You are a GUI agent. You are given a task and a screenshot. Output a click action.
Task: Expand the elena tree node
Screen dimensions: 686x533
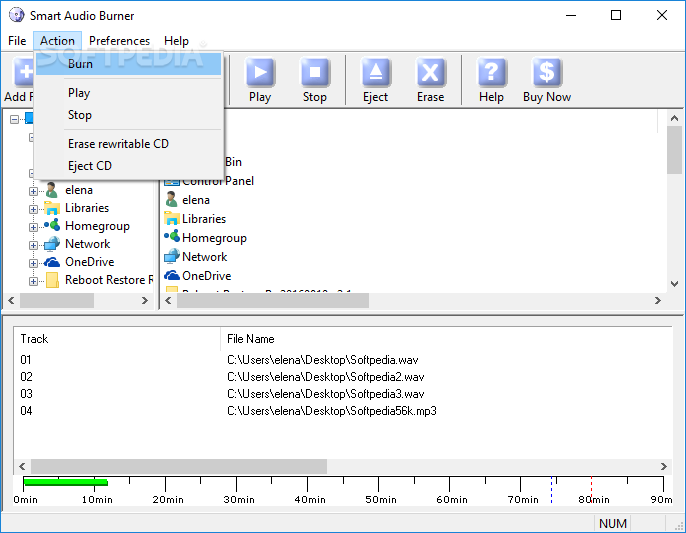[x=33, y=191]
